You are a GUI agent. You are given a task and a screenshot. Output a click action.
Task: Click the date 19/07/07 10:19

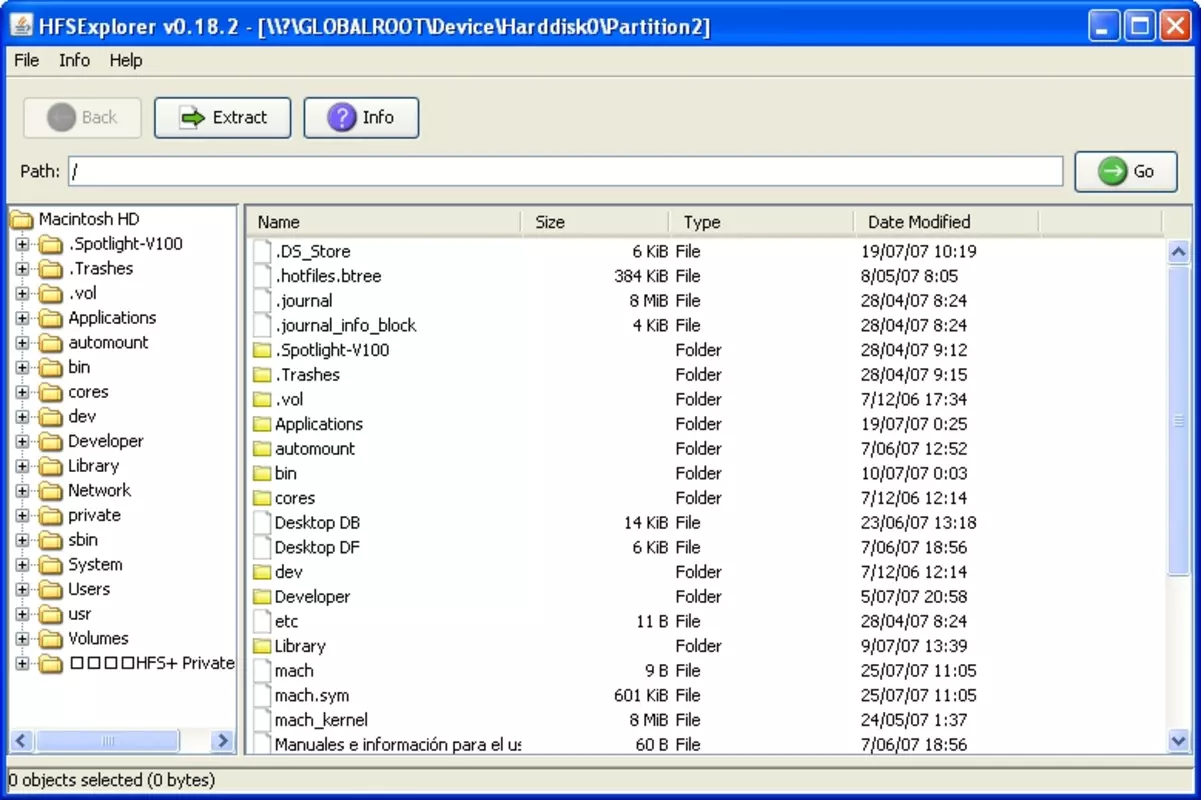click(918, 252)
